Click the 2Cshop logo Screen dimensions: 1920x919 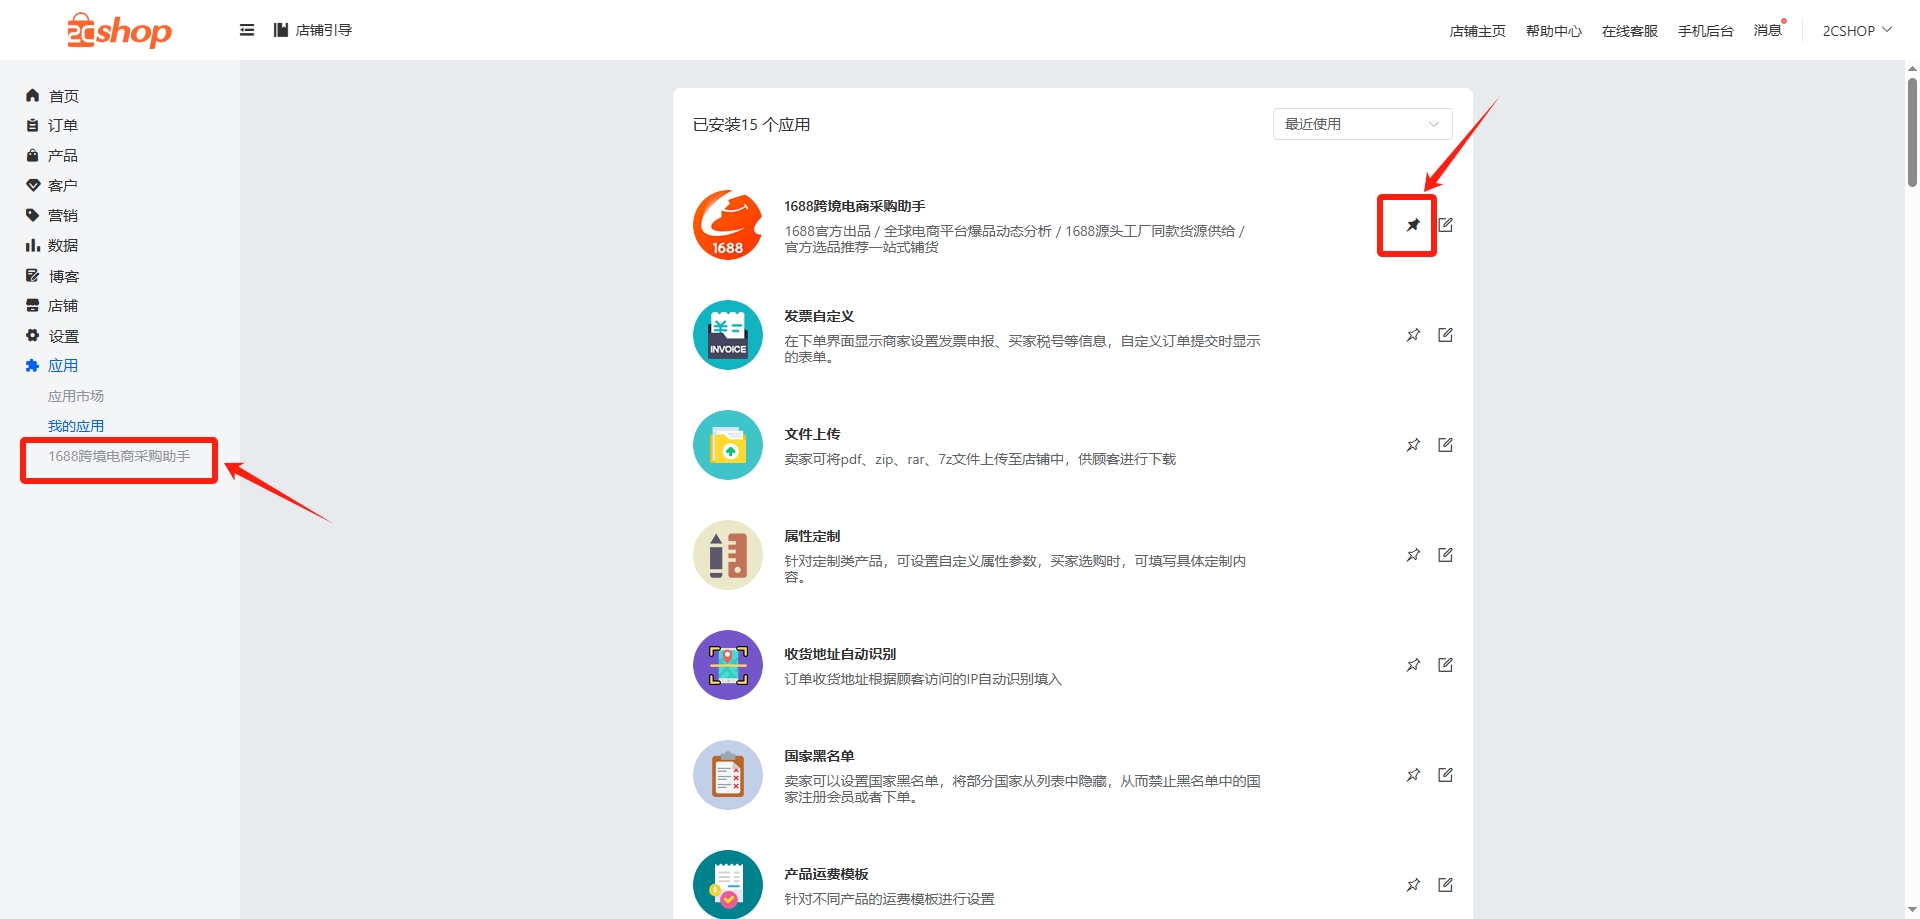pyautogui.click(x=119, y=31)
